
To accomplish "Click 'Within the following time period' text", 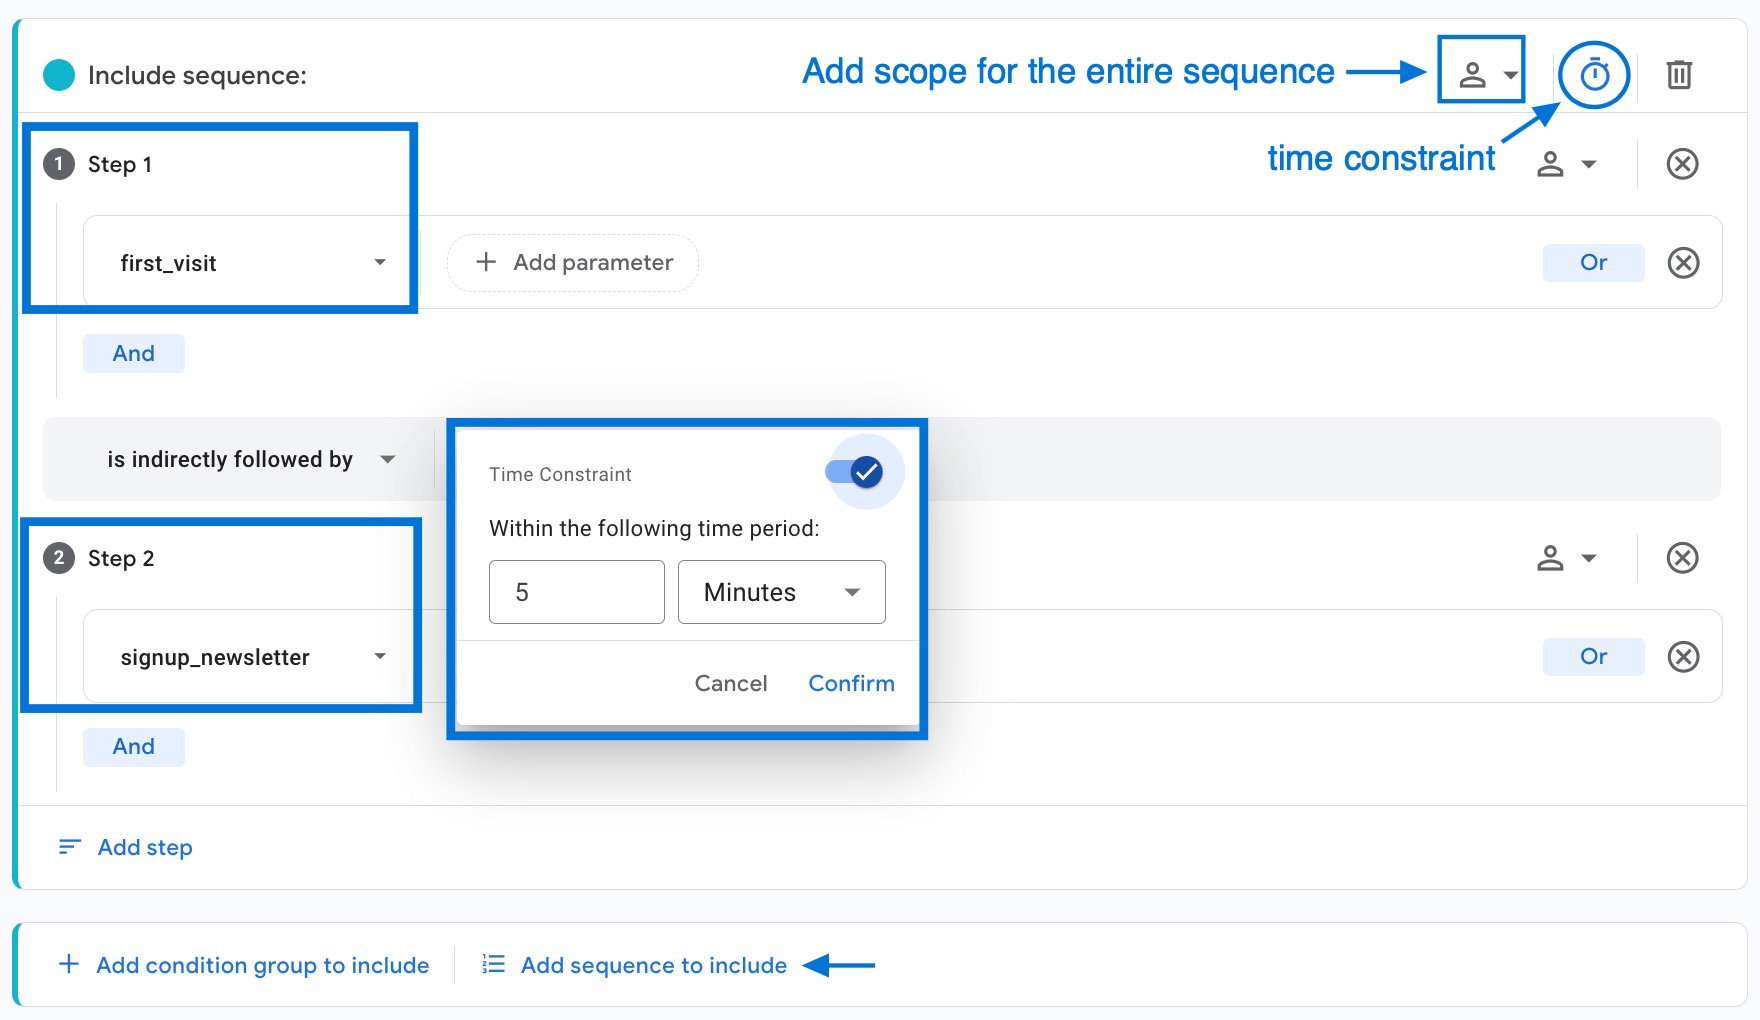I will [654, 528].
